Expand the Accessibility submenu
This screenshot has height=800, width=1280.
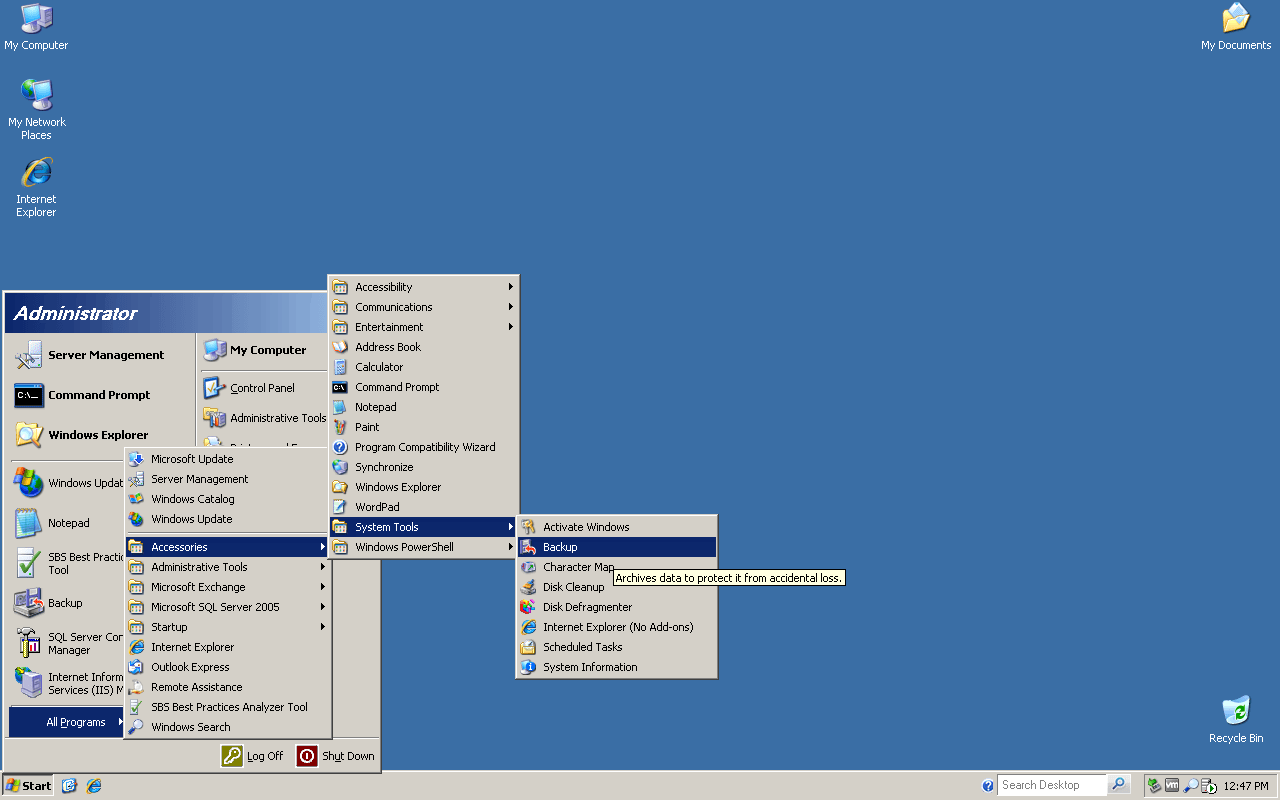[x=423, y=287]
